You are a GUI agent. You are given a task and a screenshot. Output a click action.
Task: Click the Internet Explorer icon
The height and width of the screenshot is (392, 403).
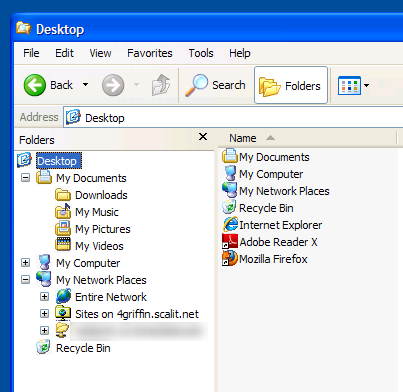pos(230,224)
